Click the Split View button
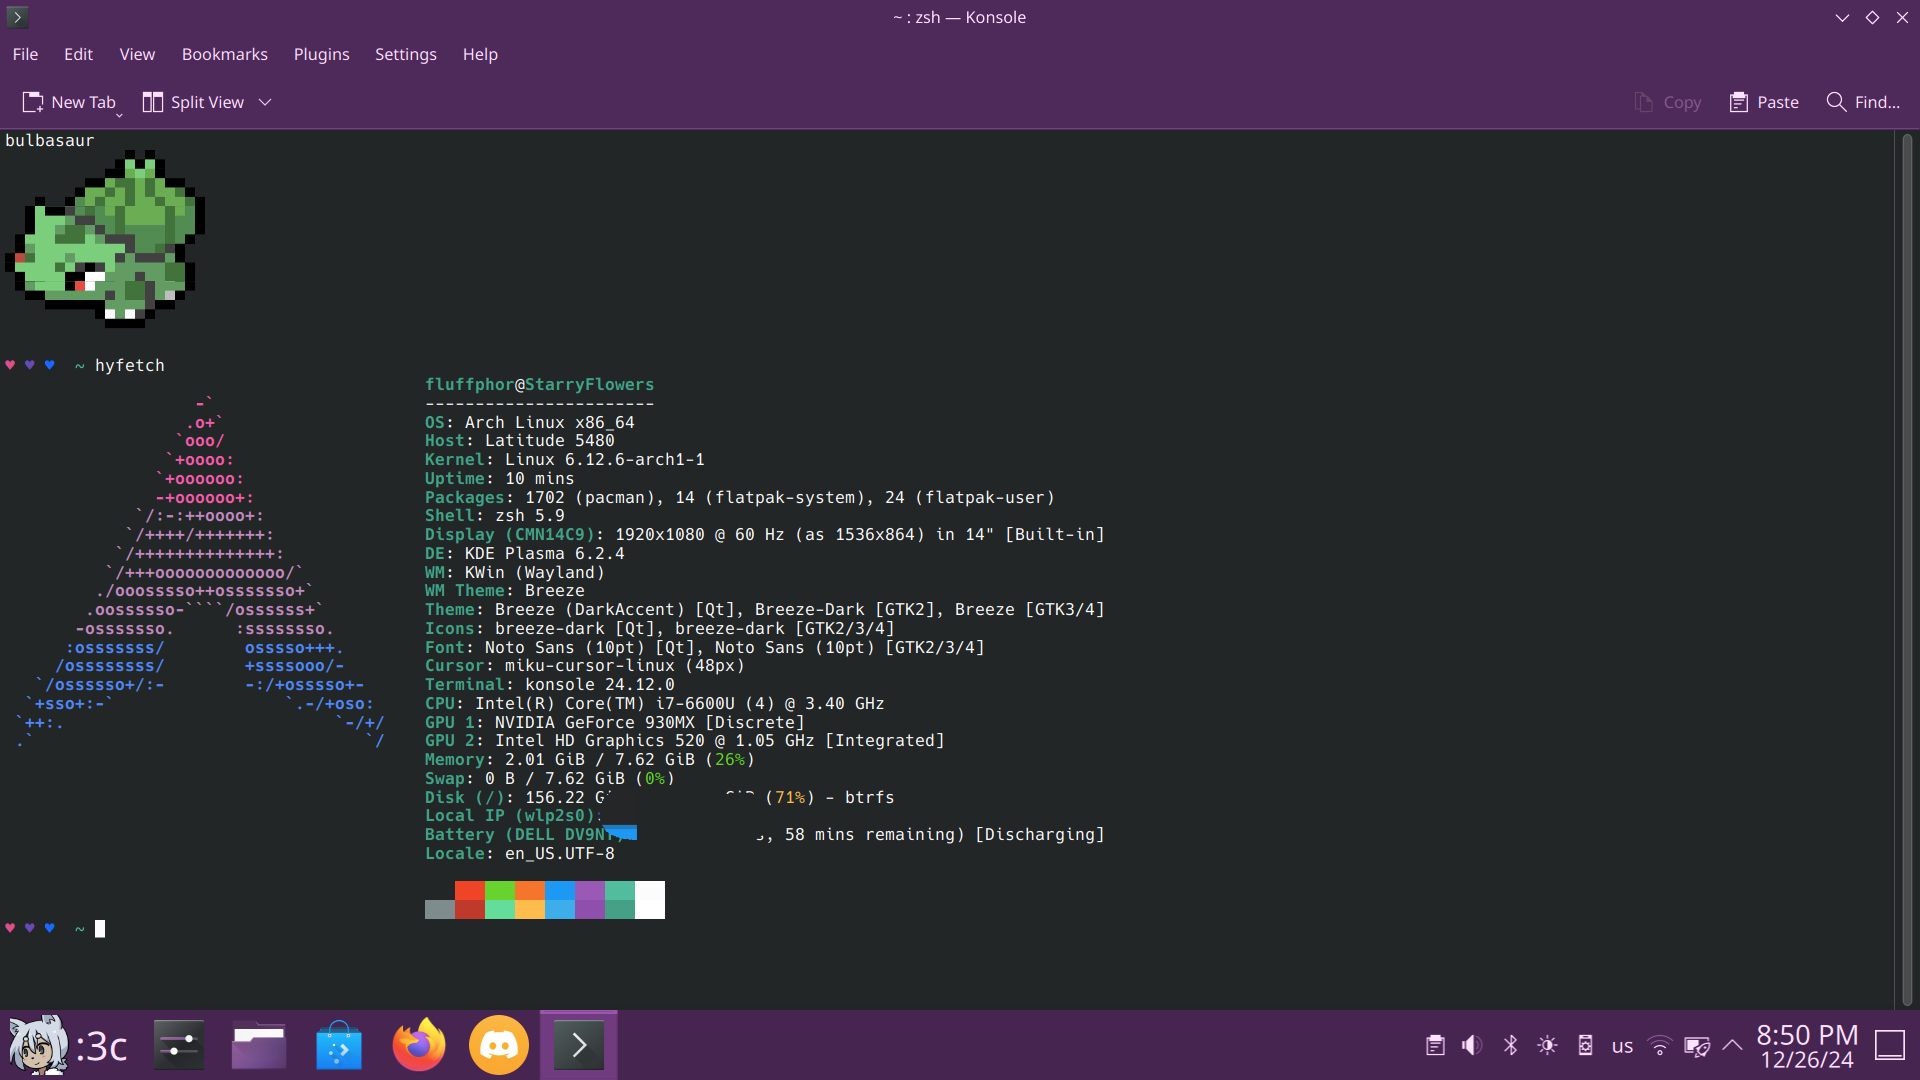Viewport: 1920px width, 1080px height. [193, 102]
